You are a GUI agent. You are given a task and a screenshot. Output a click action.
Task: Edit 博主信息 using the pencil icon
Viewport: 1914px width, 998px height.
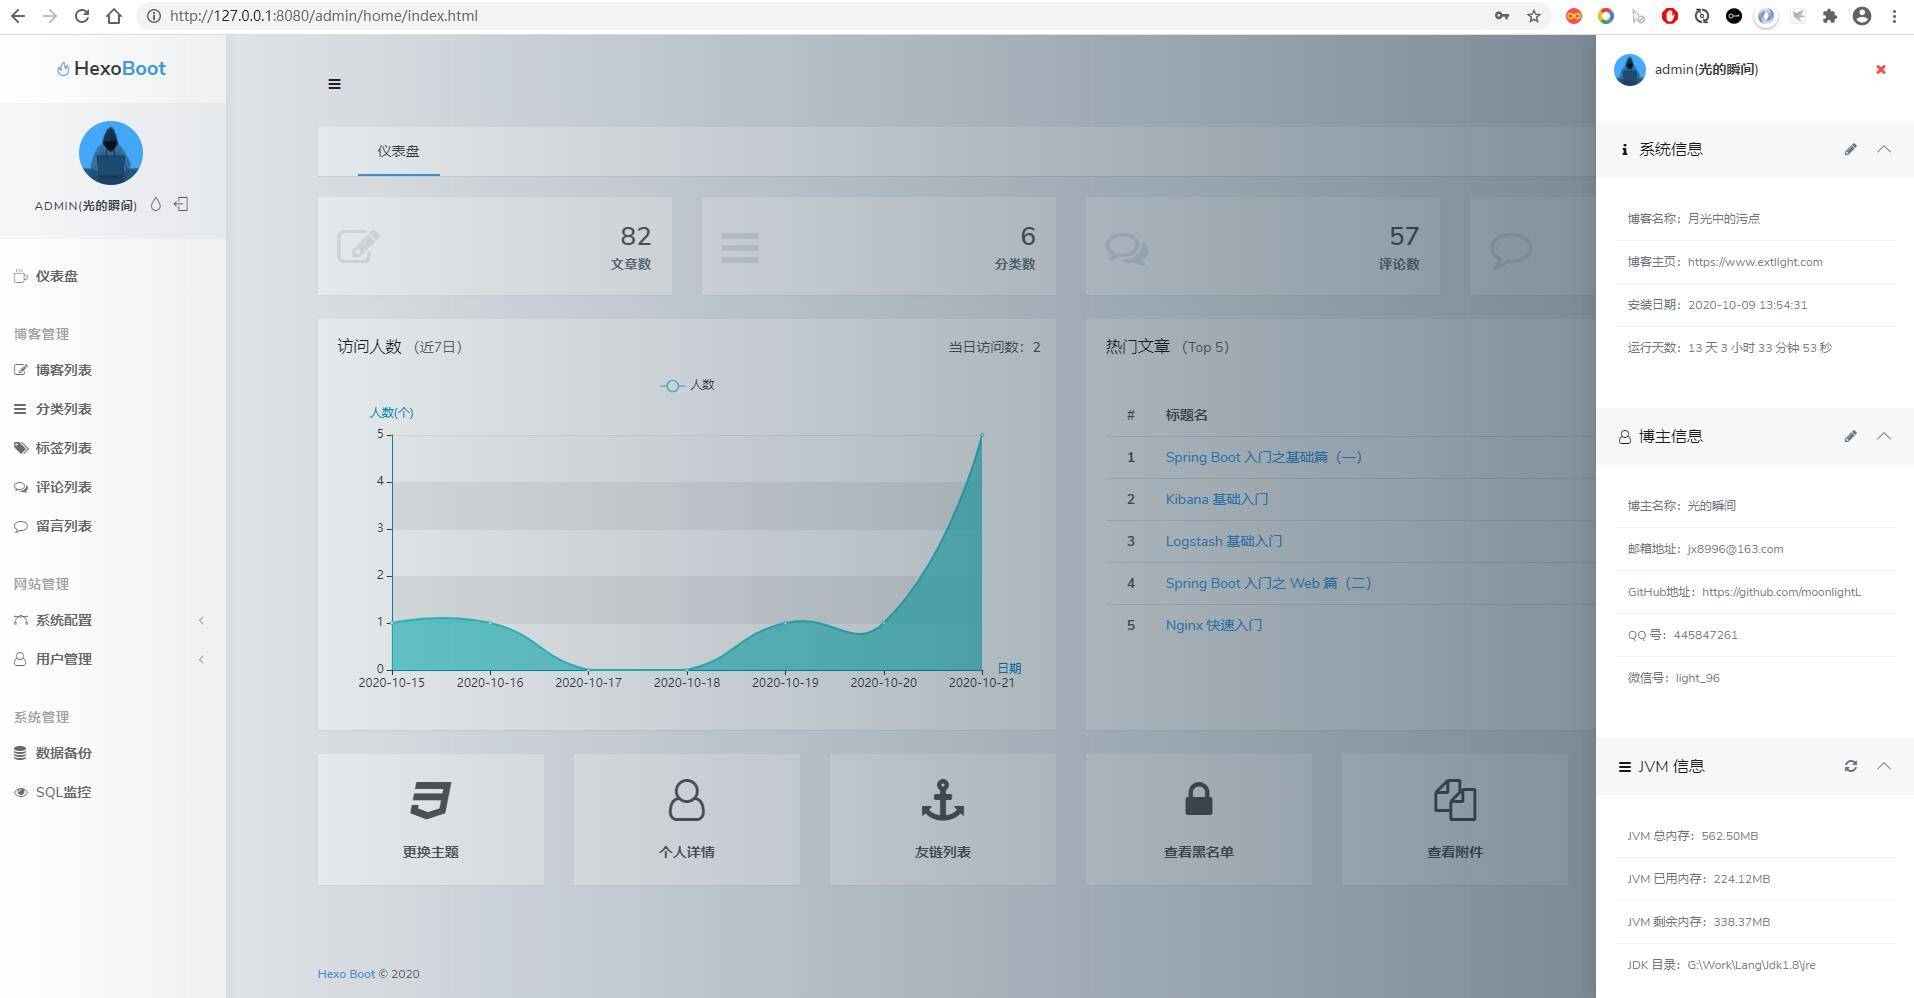point(1850,436)
